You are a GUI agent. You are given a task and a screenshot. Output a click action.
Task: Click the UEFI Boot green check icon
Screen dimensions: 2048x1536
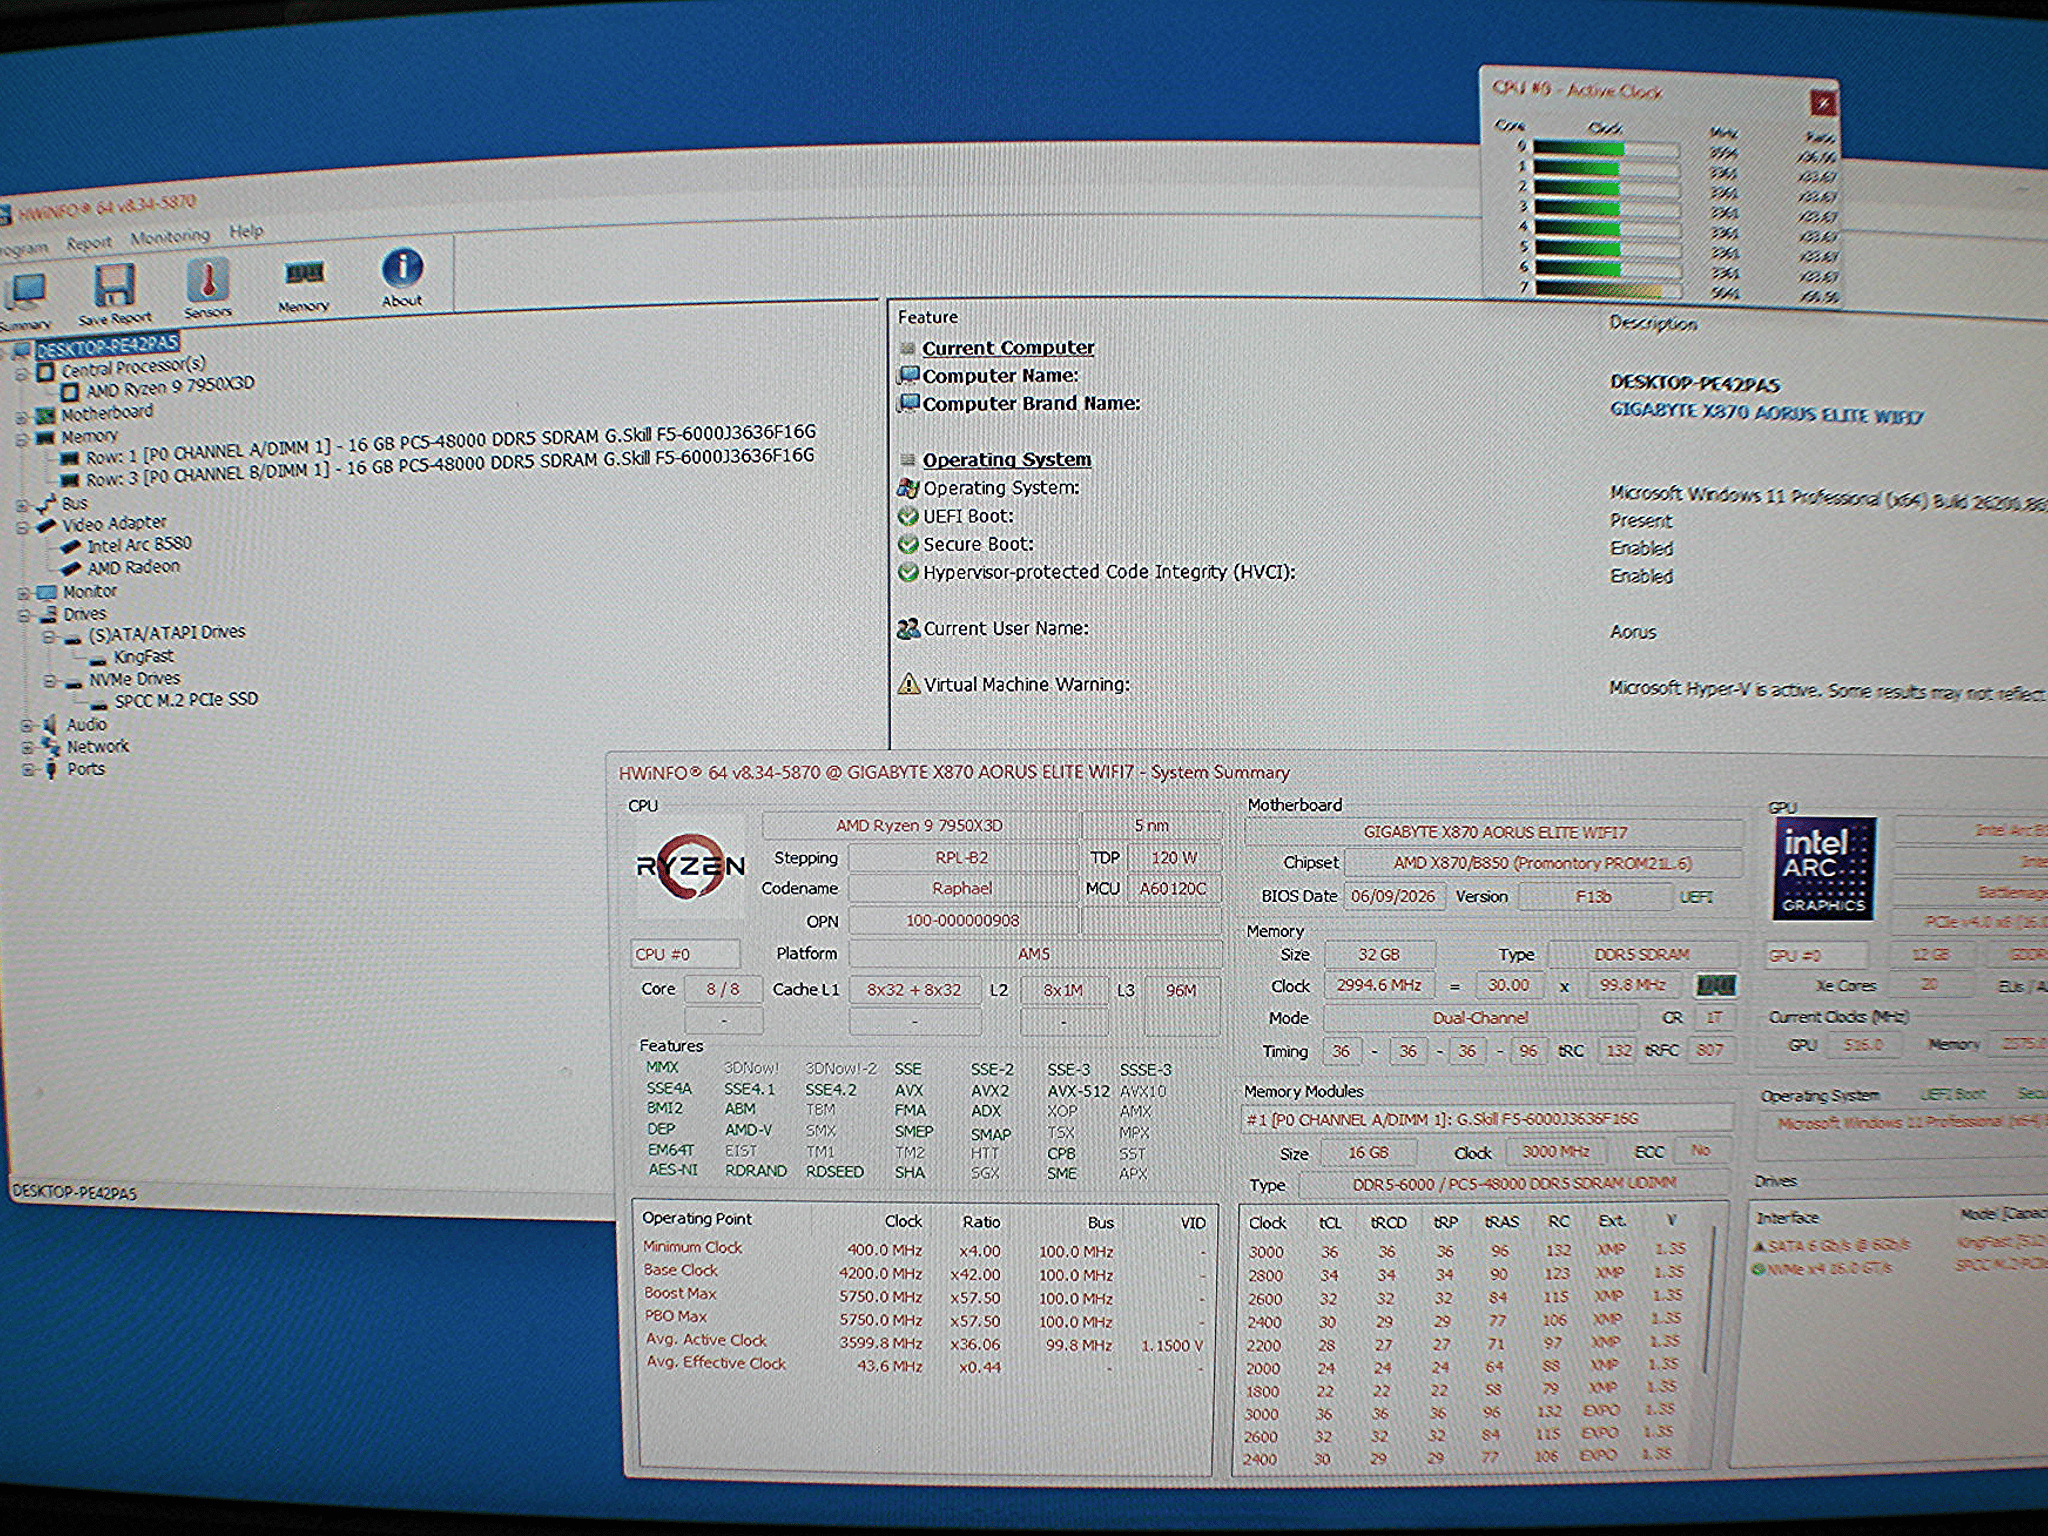point(908,516)
